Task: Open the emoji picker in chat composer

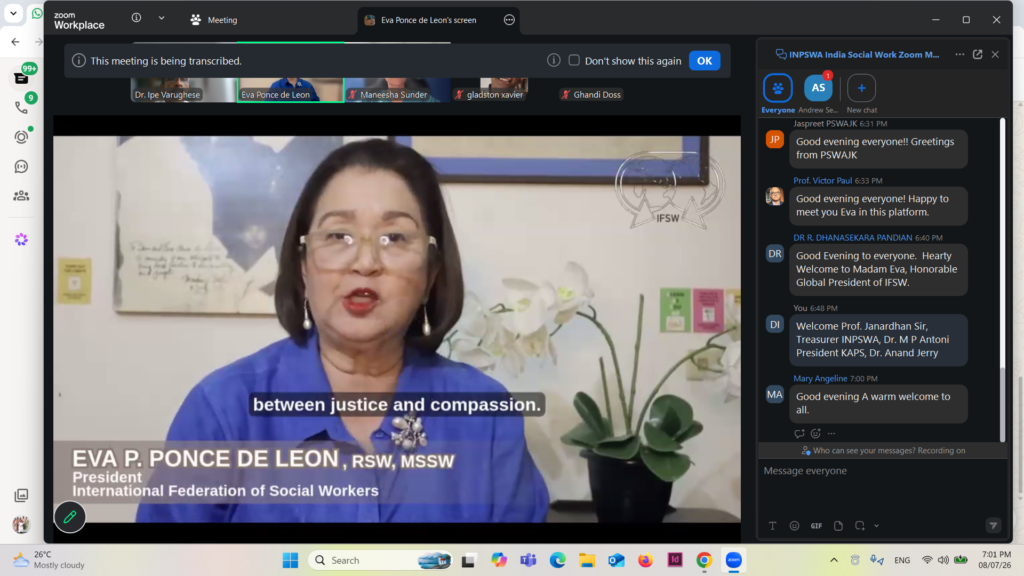Action: (x=794, y=526)
